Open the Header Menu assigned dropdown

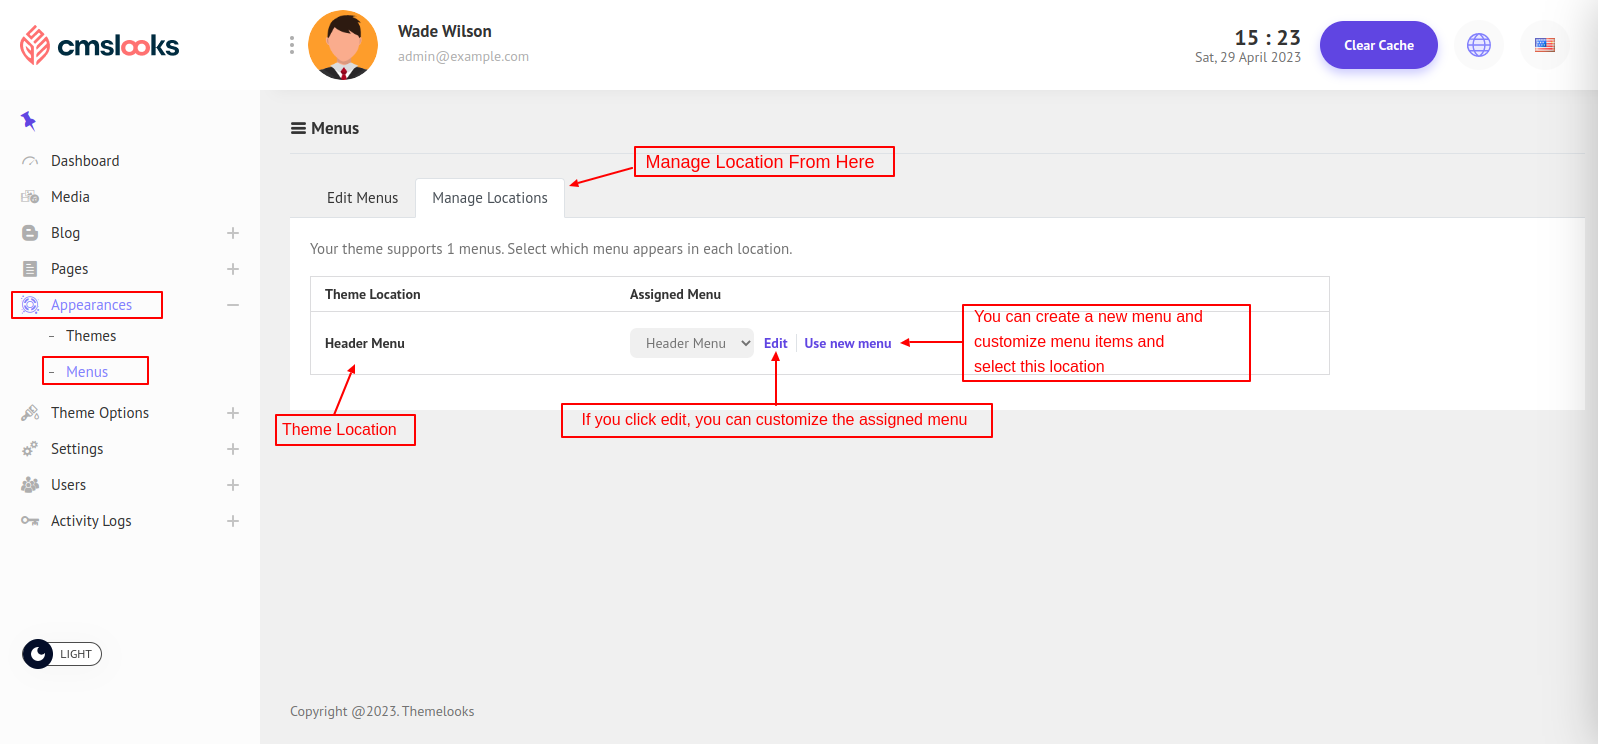[x=691, y=343]
